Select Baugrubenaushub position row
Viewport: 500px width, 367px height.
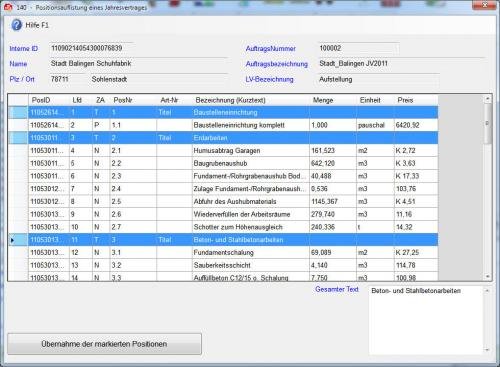click(x=233, y=163)
